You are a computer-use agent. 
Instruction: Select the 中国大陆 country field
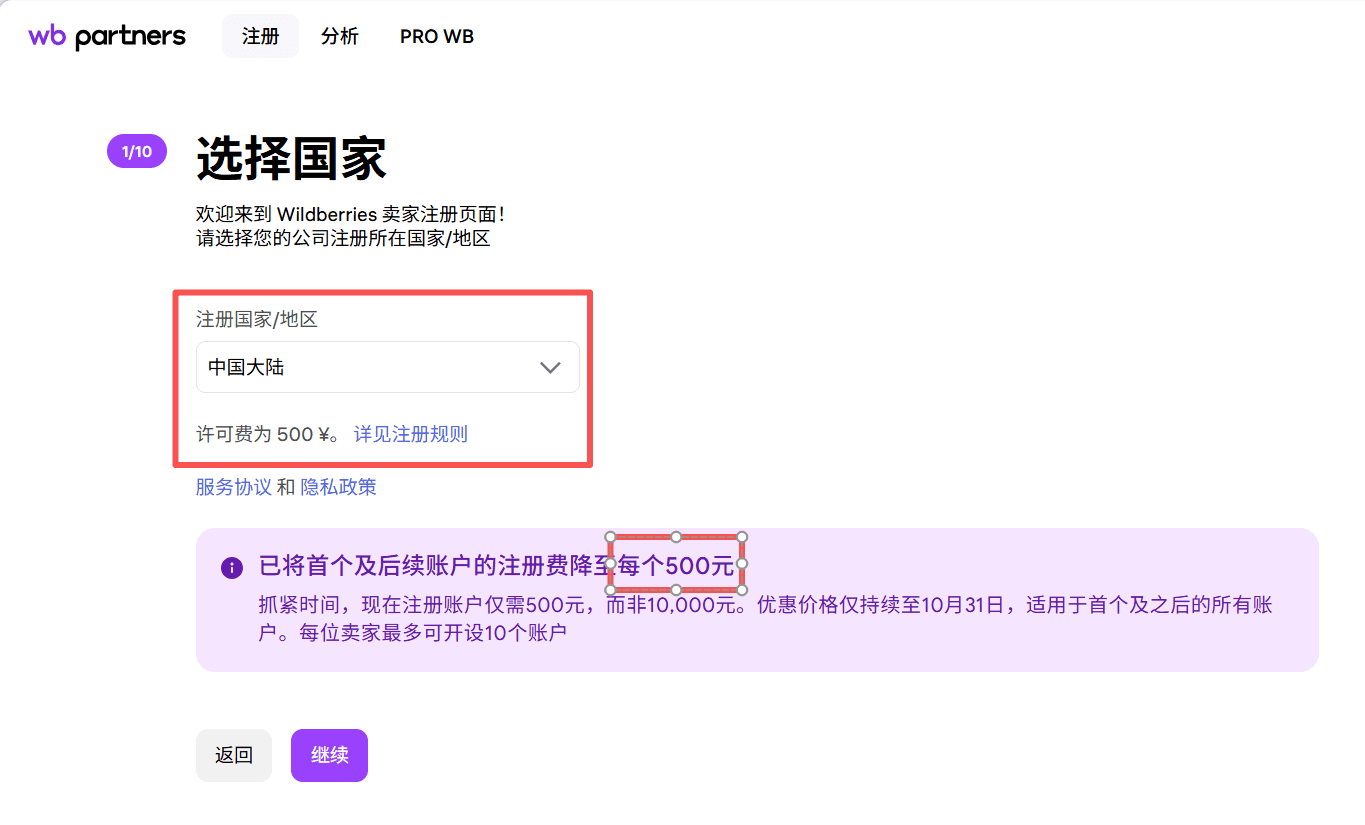pos(387,367)
